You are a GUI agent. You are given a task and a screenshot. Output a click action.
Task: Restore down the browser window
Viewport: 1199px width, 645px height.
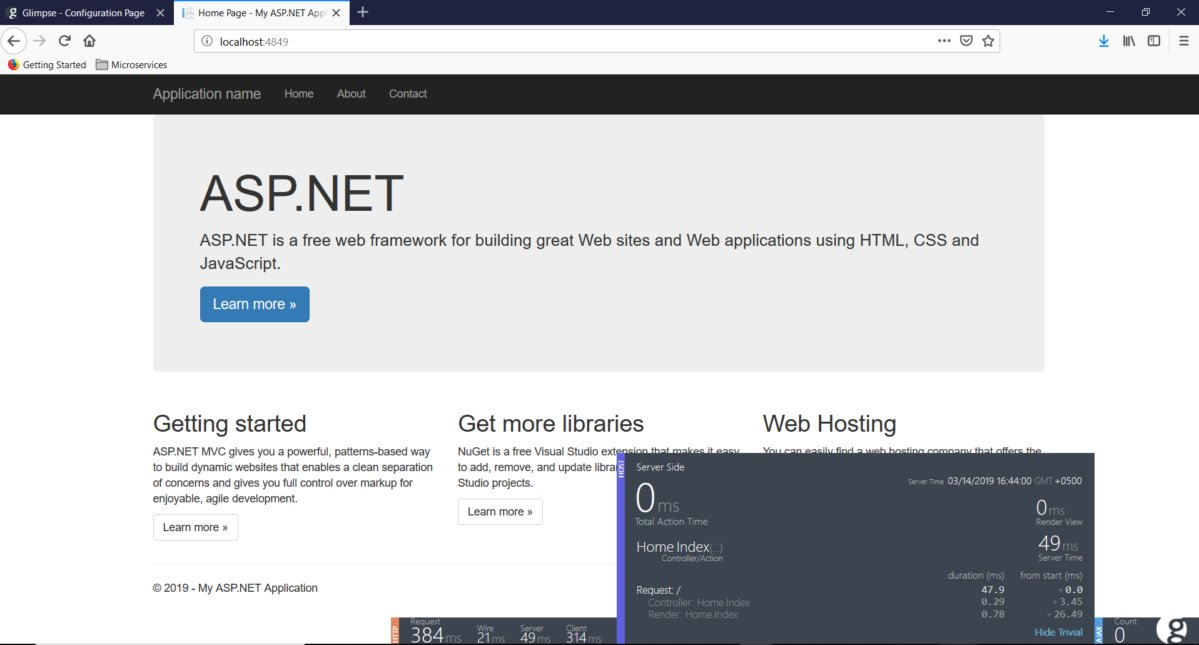tap(1145, 12)
